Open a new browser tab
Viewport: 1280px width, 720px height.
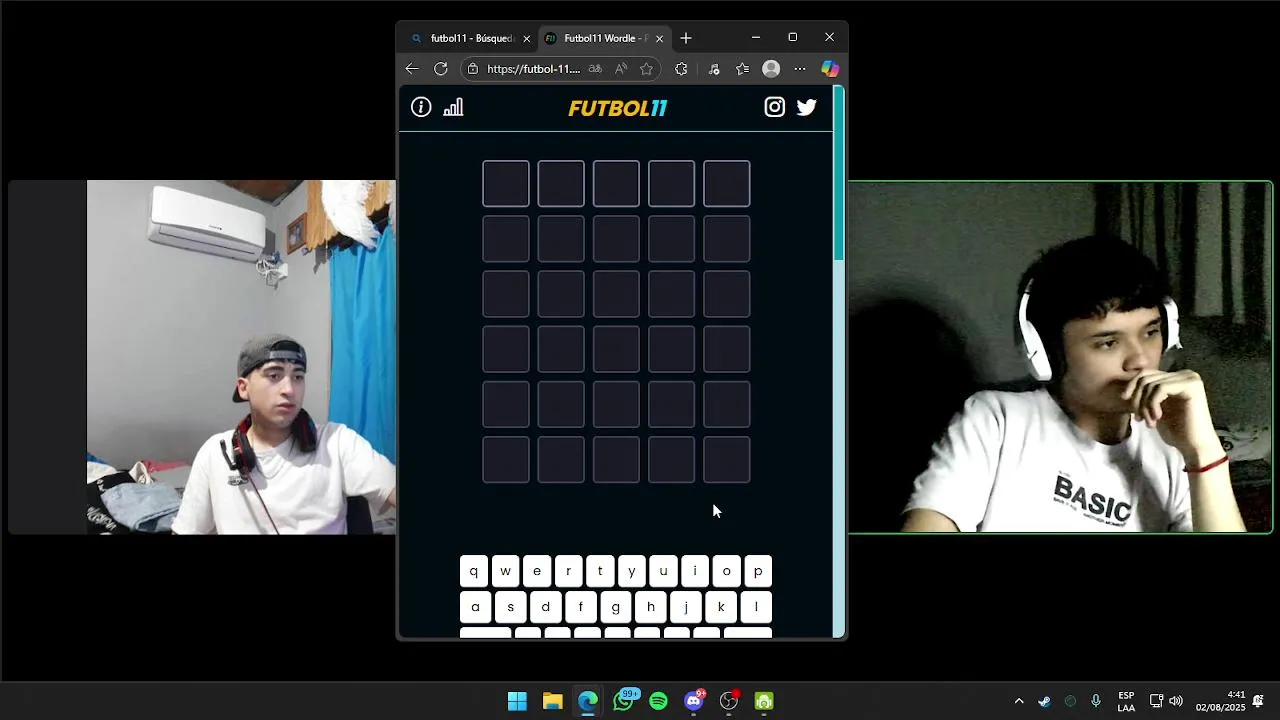pyautogui.click(x=686, y=38)
